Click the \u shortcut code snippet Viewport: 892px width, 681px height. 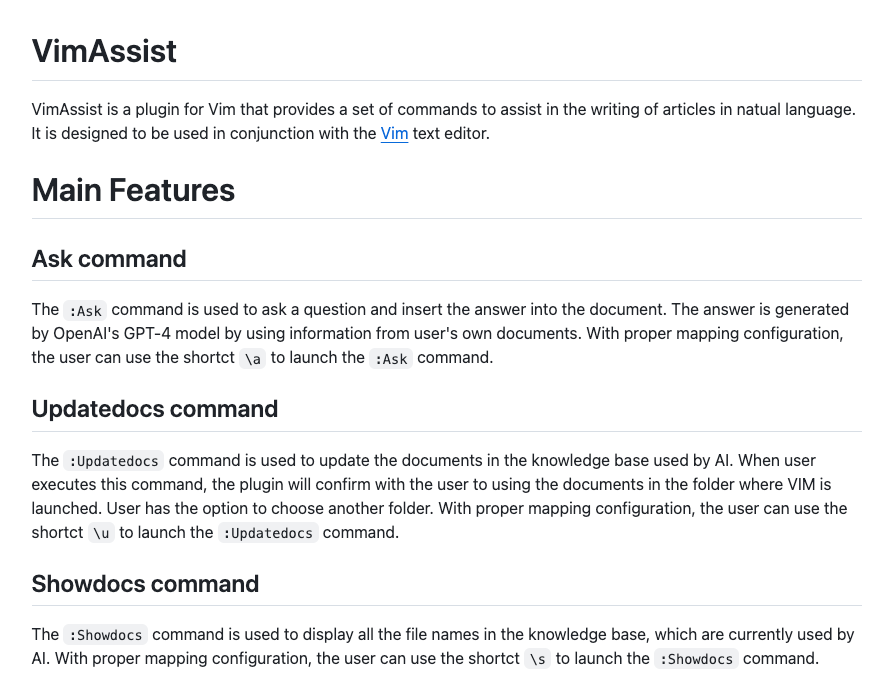(101, 533)
